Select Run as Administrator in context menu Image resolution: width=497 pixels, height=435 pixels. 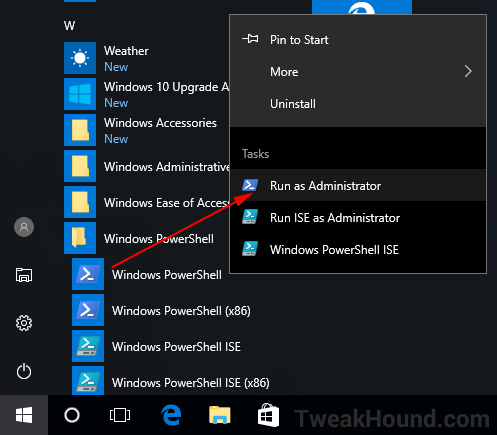pos(358,185)
